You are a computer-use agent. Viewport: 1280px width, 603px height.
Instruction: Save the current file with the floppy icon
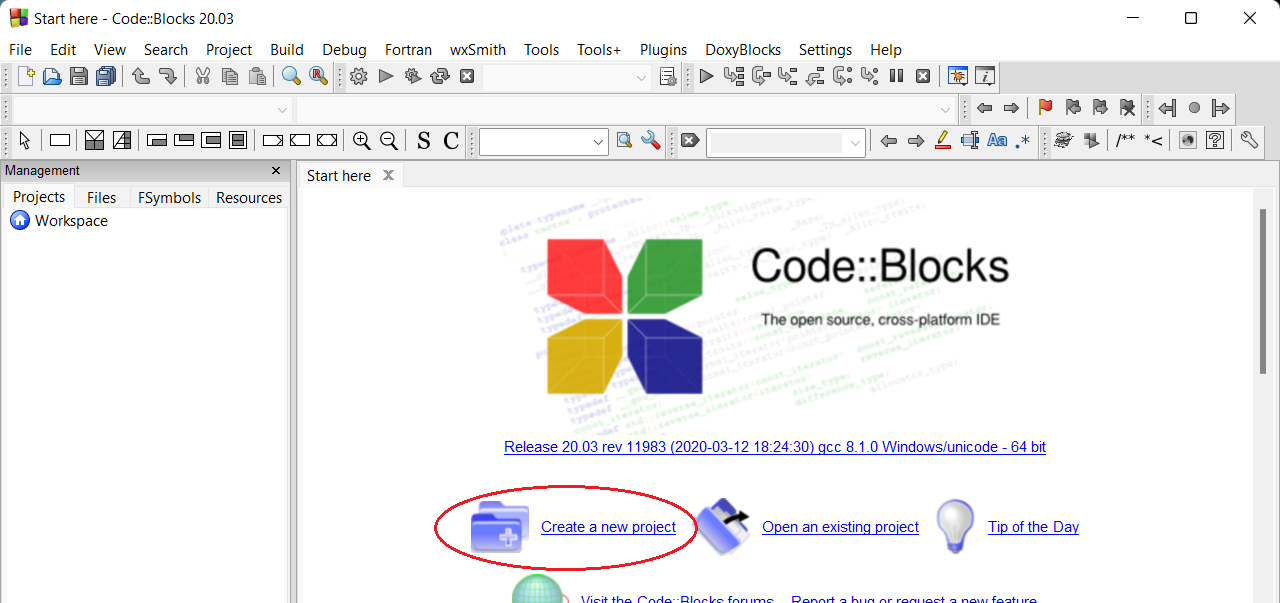[79, 76]
